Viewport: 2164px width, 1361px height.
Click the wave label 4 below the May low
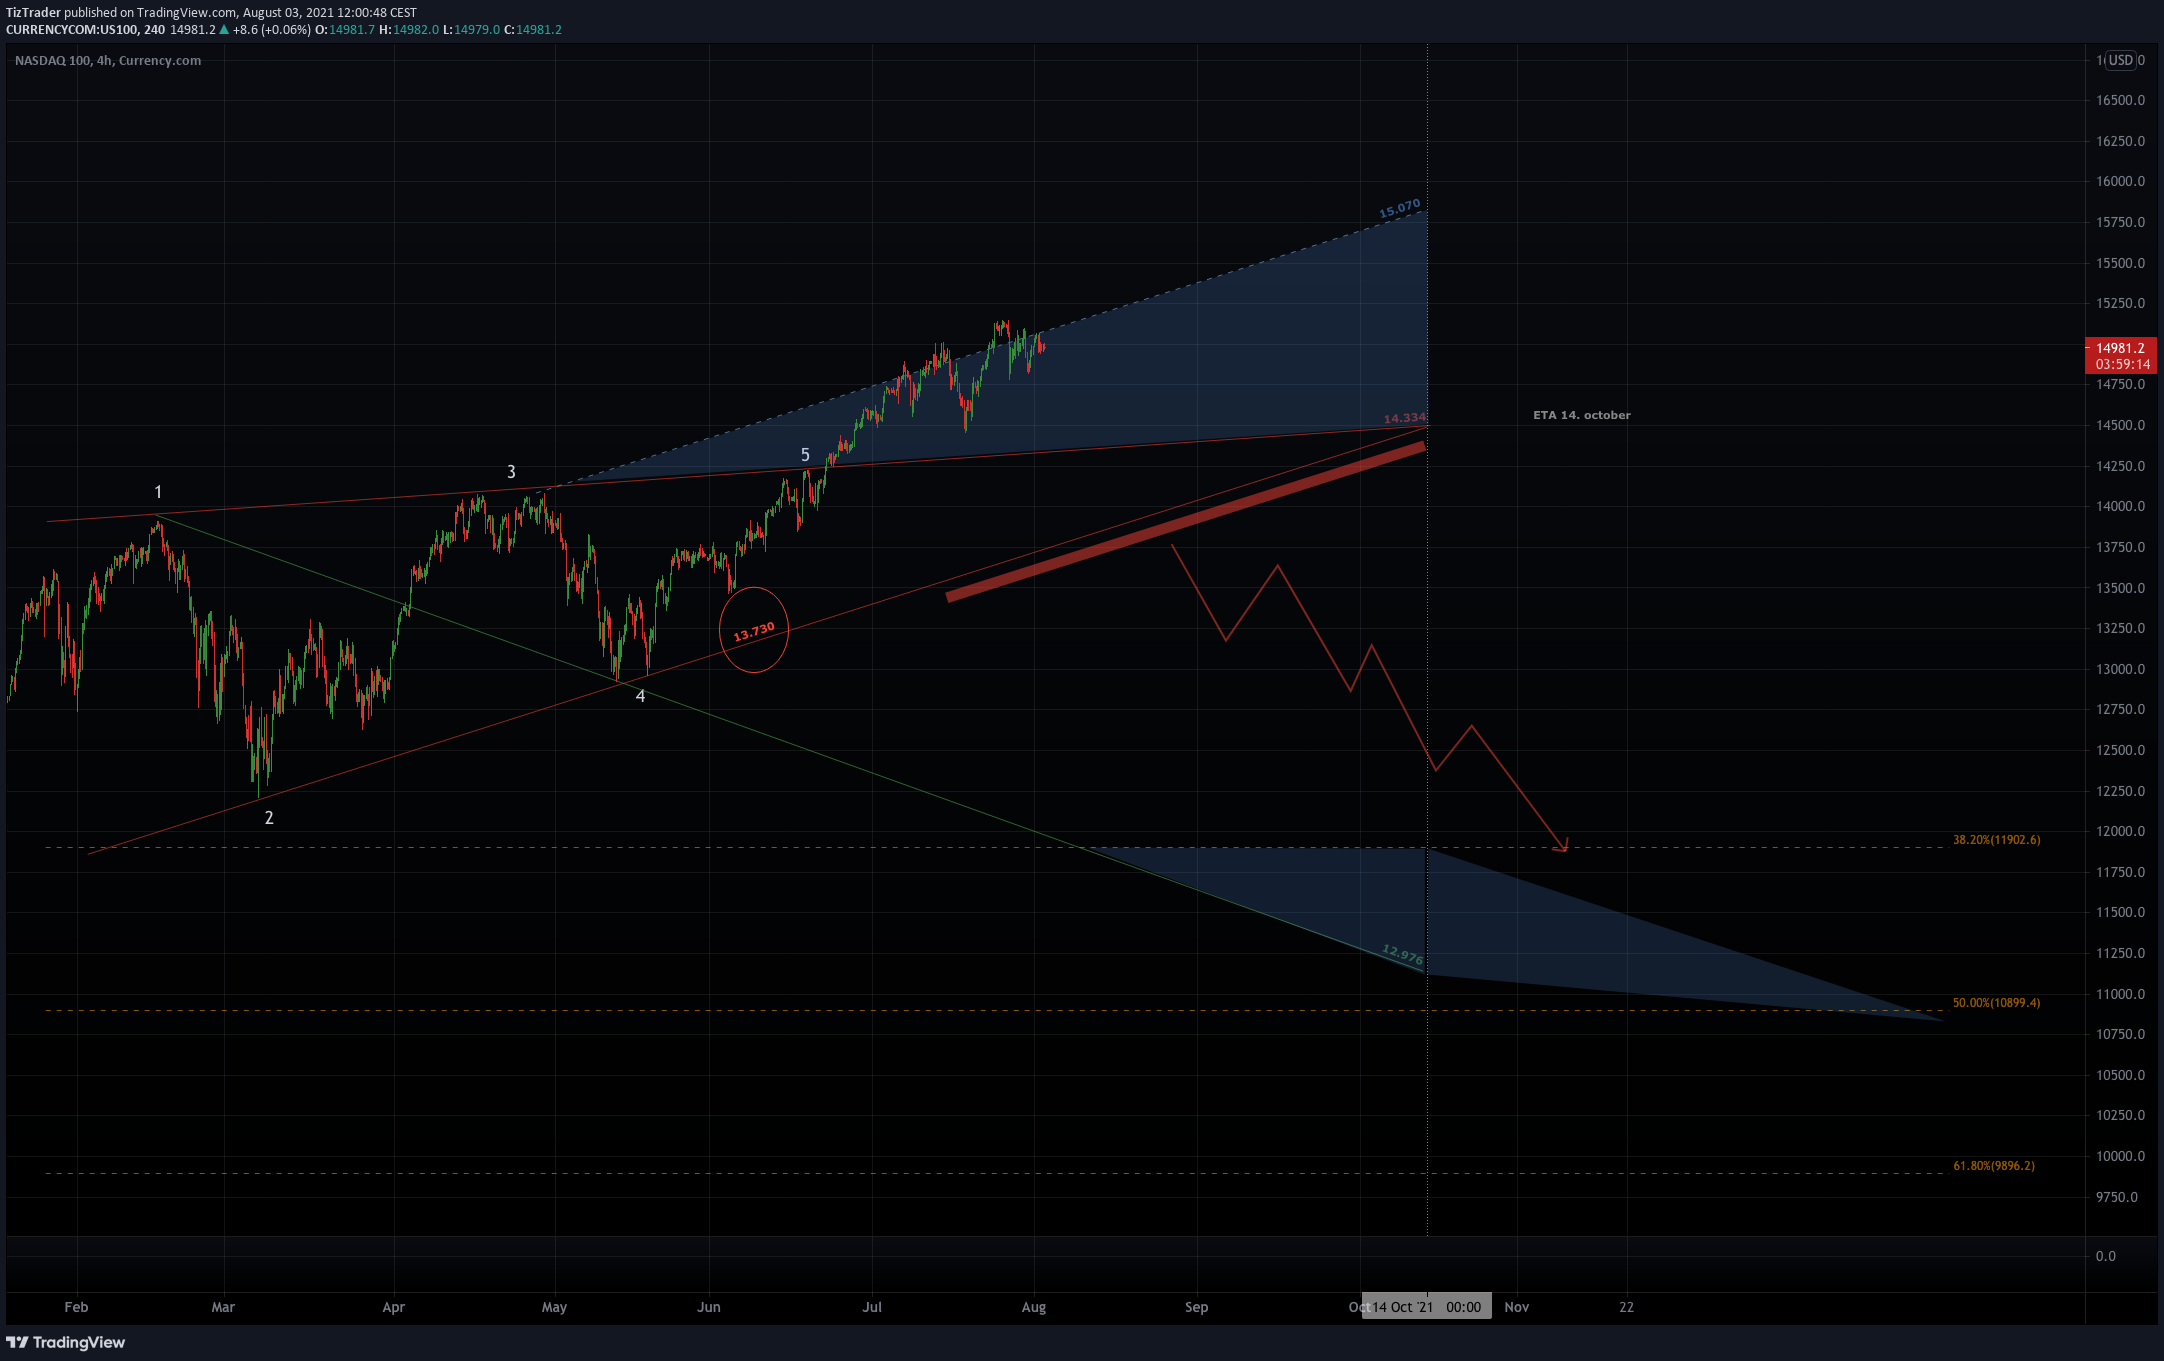(641, 696)
